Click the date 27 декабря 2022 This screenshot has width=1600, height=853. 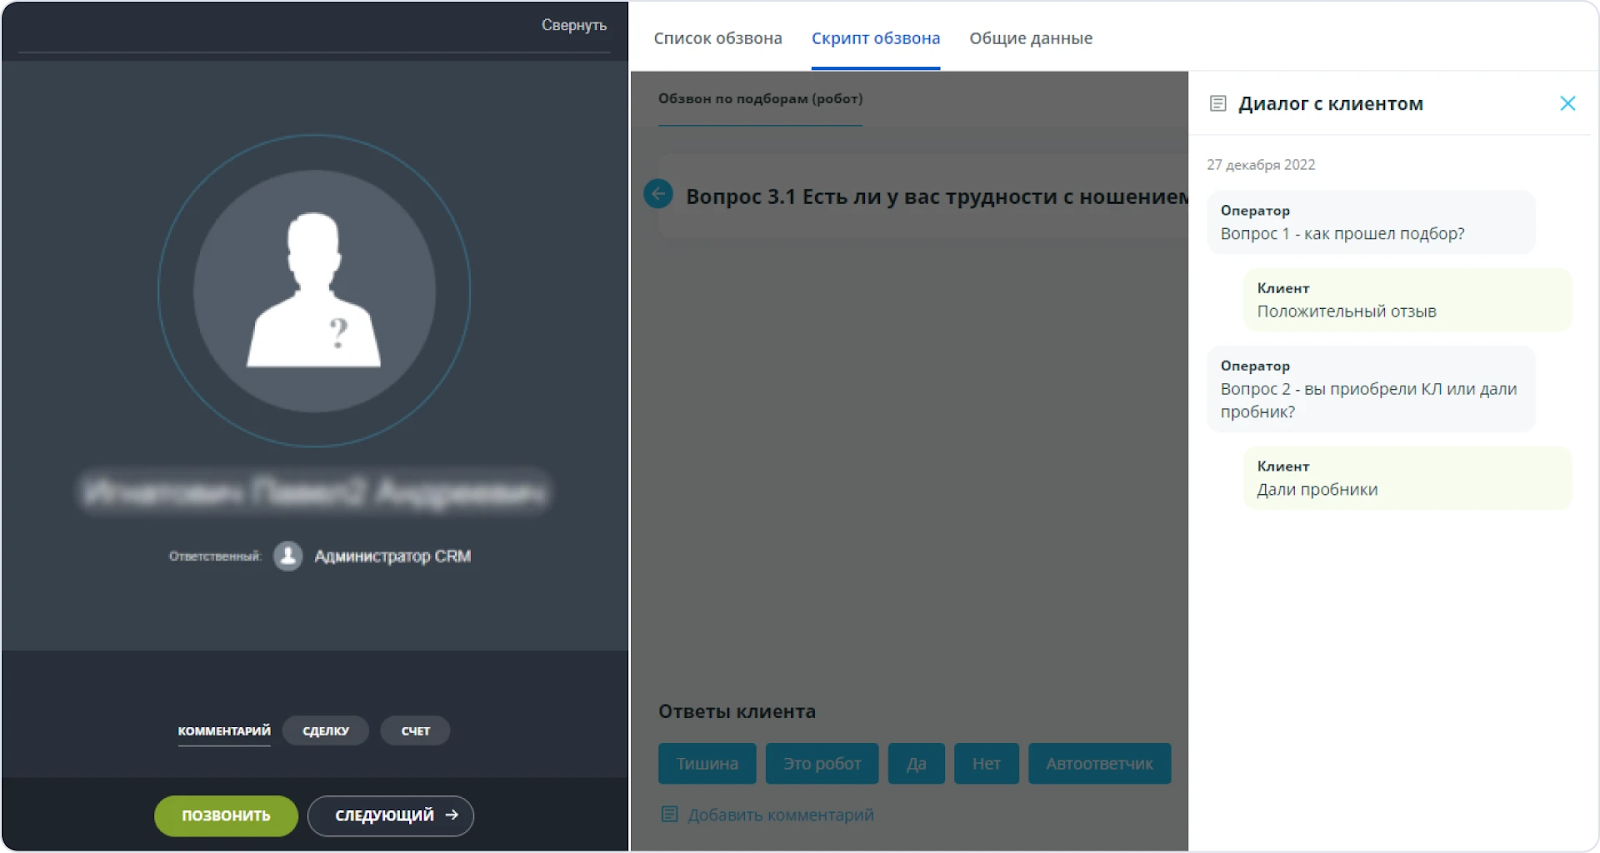pos(1260,165)
